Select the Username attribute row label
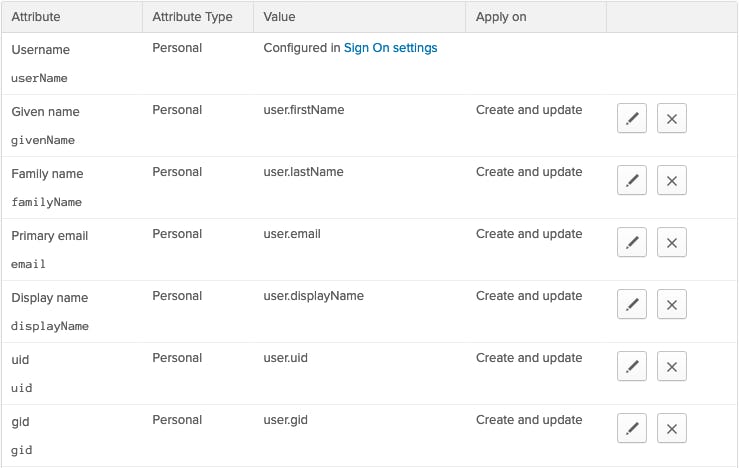This screenshot has height=468, width=739. pos(40,49)
